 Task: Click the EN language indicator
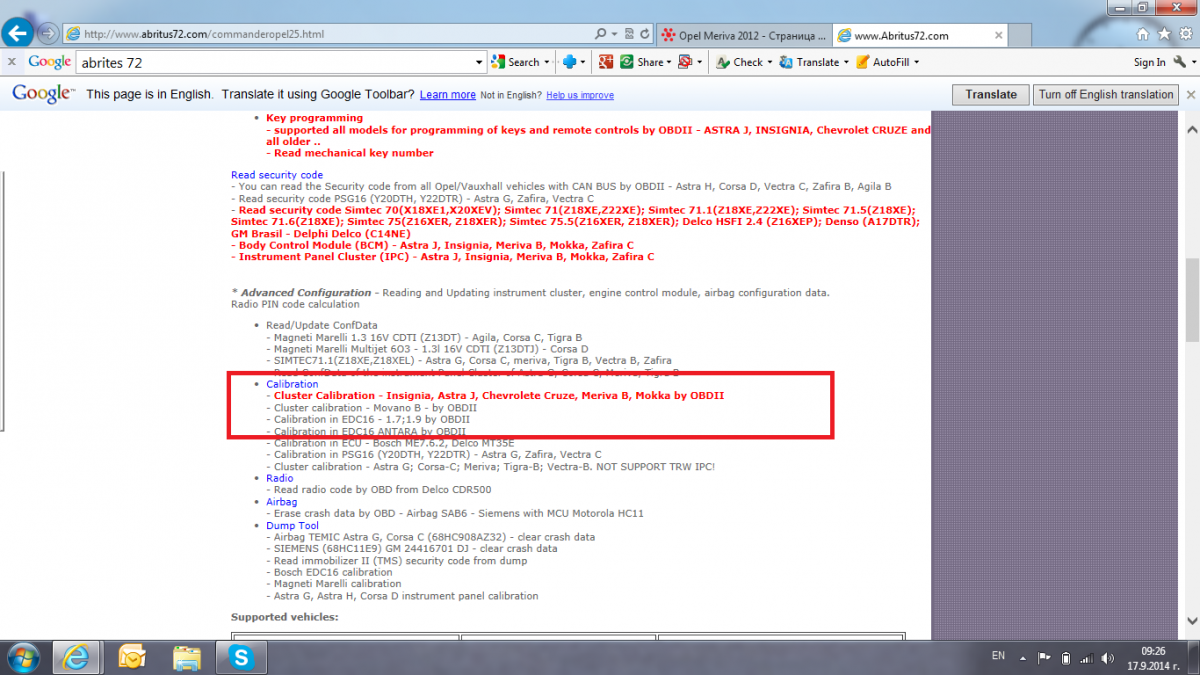(x=998, y=656)
